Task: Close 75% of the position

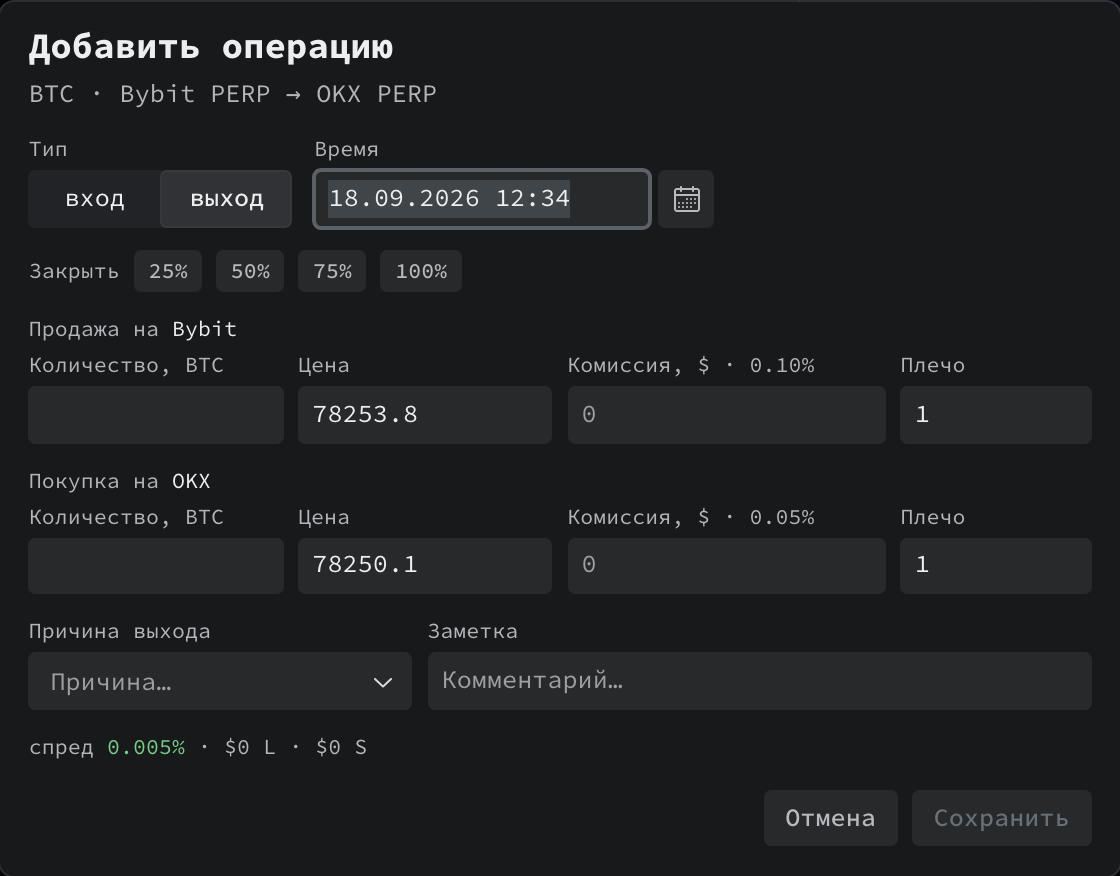Action: [x=332, y=272]
